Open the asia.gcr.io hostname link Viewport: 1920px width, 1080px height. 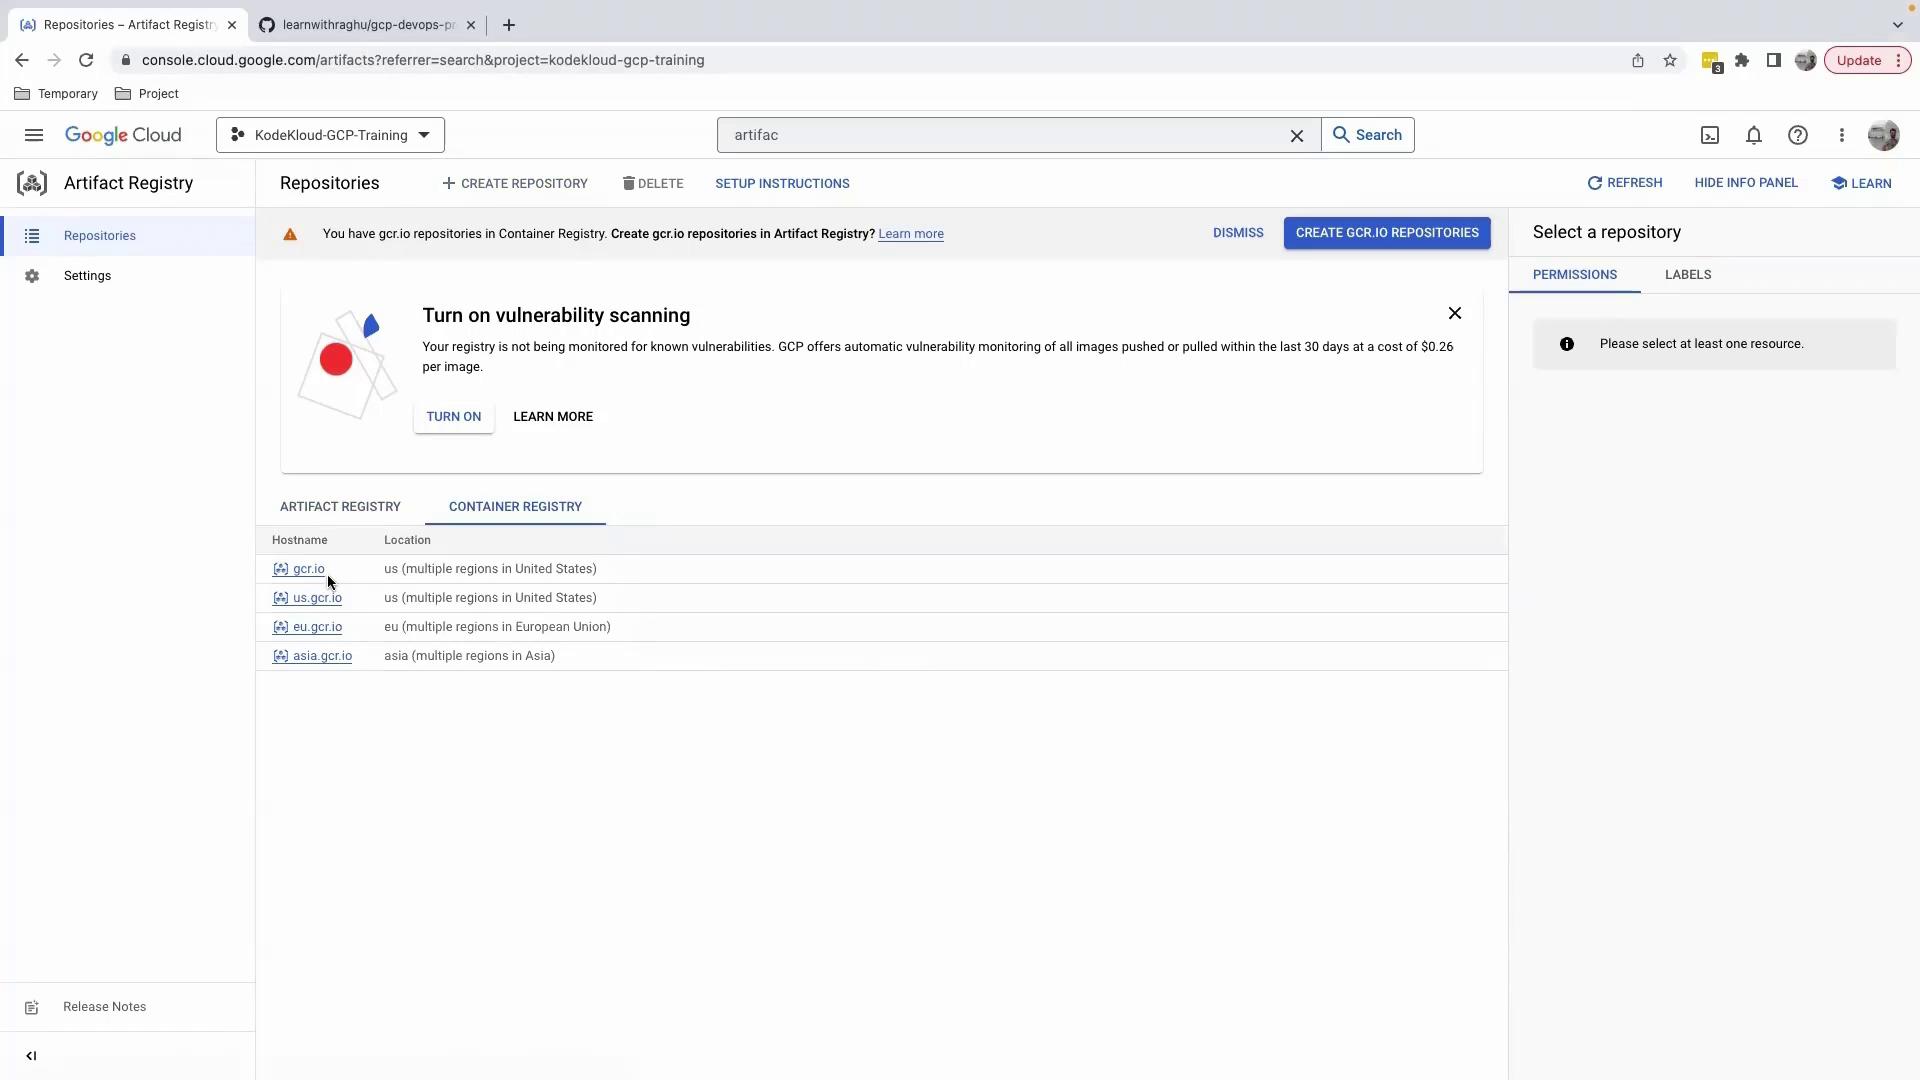pos(322,656)
